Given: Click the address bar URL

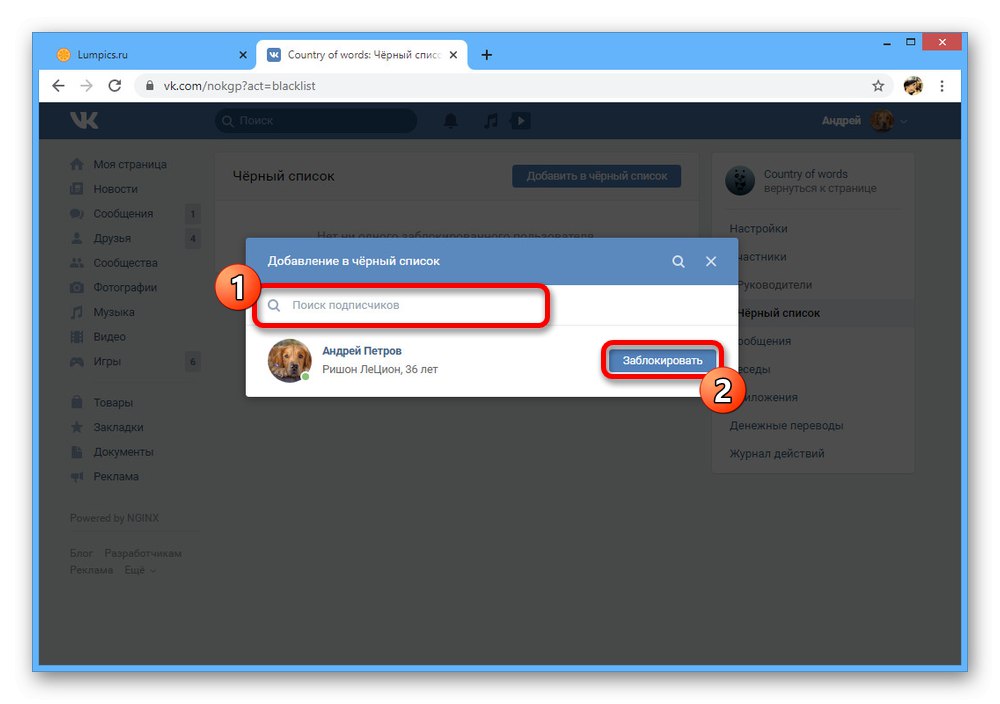Looking at the screenshot, I should coord(239,85).
